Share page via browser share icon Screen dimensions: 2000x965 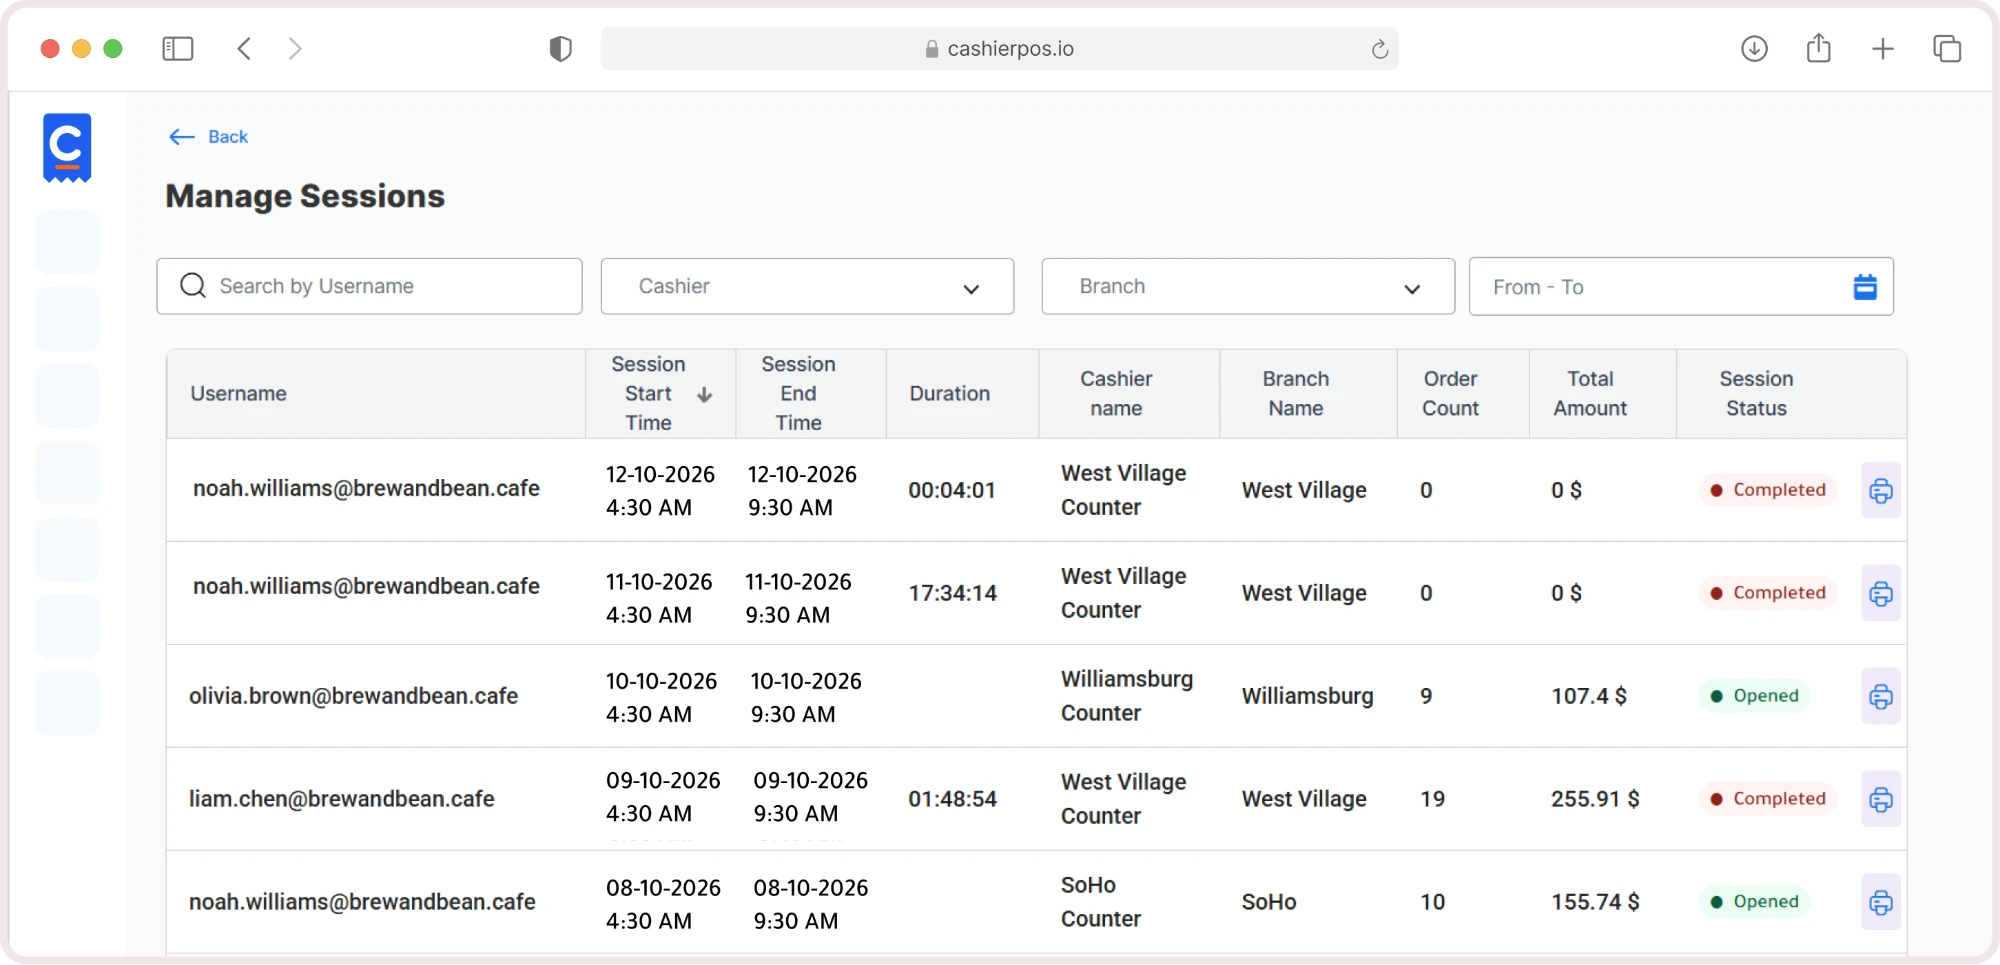click(x=1818, y=47)
